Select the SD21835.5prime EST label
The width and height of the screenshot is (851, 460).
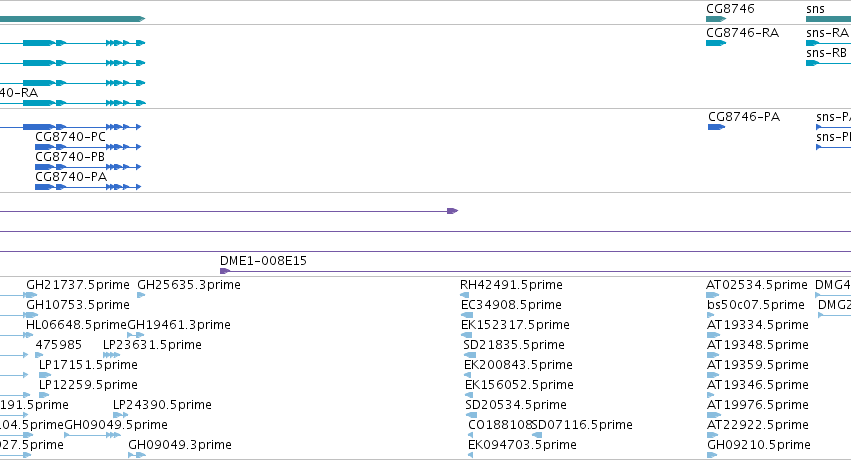(514, 345)
